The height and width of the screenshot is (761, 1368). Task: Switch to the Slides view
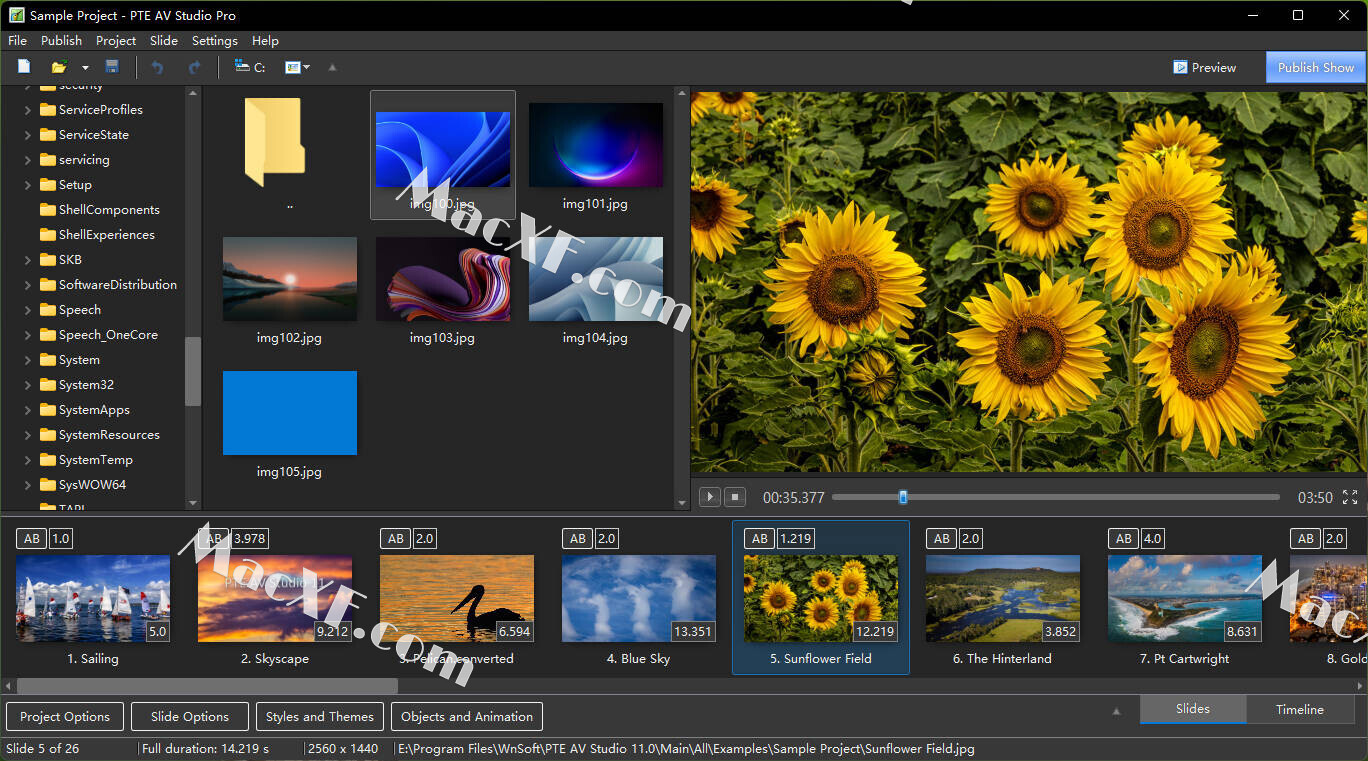pos(1192,709)
